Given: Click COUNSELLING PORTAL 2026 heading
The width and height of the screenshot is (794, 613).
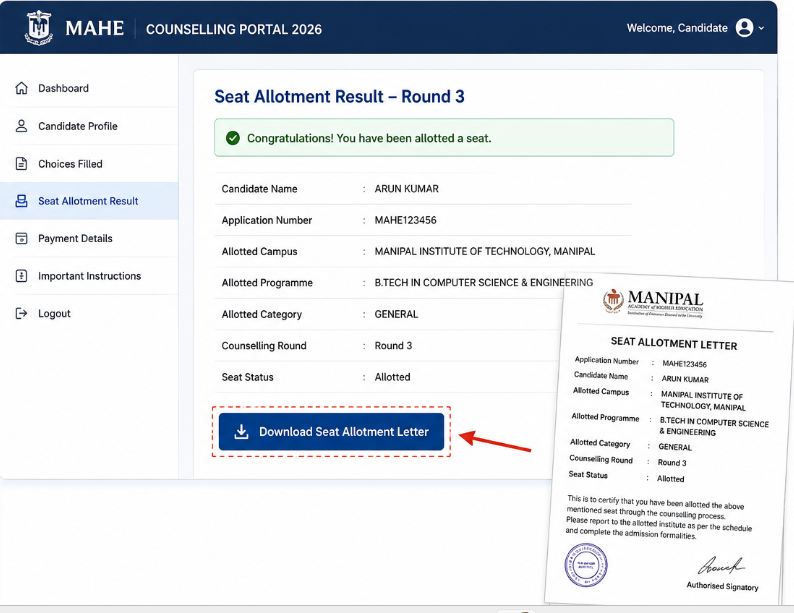Looking at the screenshot, I should click(234, 29).
